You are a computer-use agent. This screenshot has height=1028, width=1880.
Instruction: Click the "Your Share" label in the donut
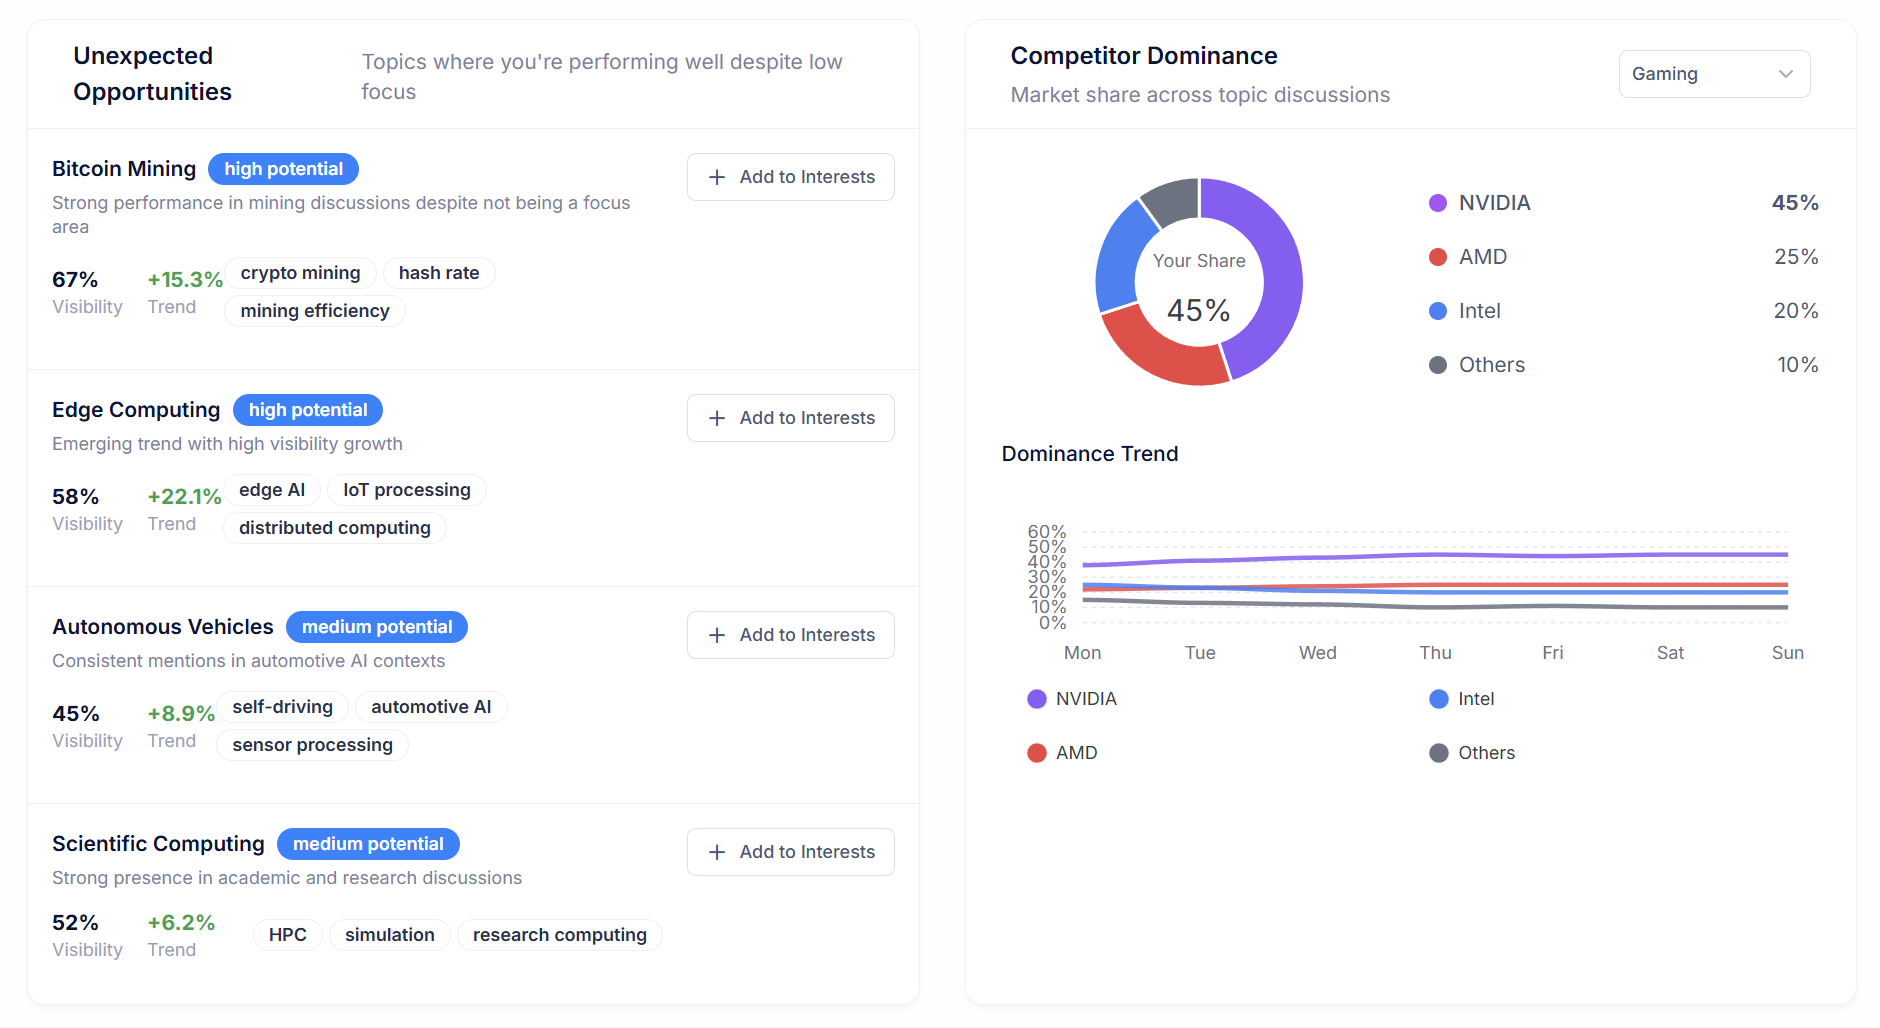pyautogui.click(x=1199, y=261)
